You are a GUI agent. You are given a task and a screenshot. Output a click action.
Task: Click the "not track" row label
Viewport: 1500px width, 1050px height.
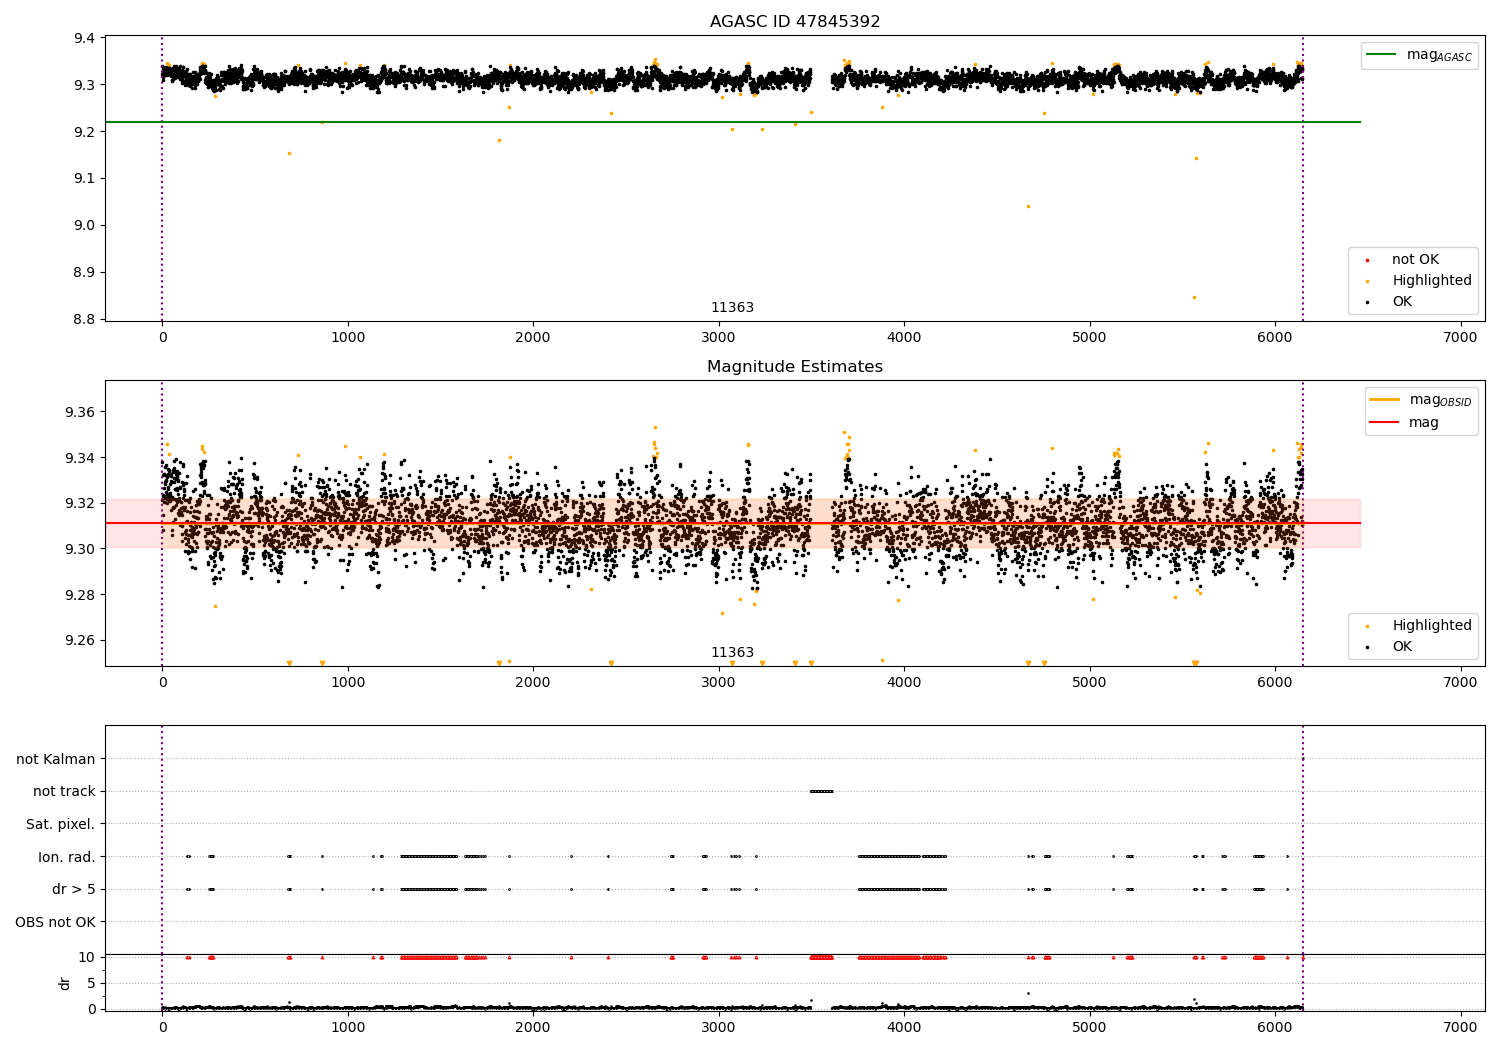pos(64,792)
